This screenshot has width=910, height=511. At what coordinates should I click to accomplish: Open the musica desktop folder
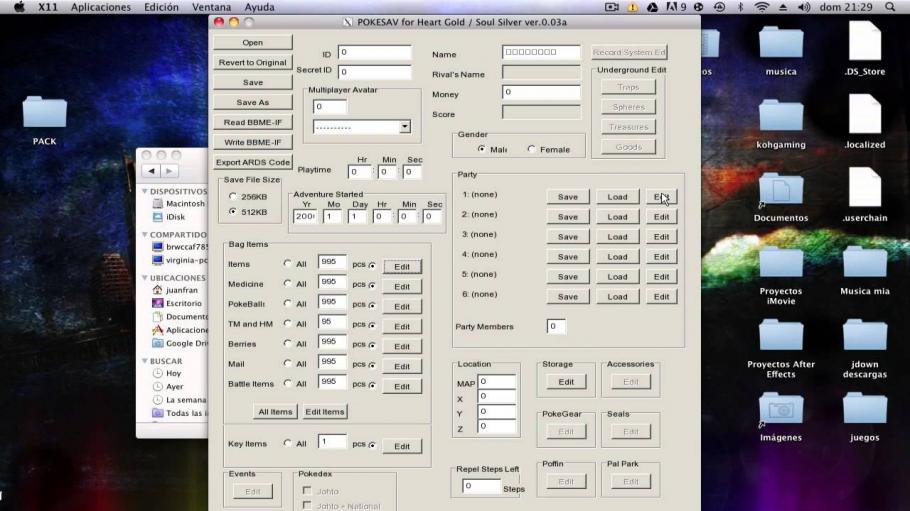coord(781,43)
